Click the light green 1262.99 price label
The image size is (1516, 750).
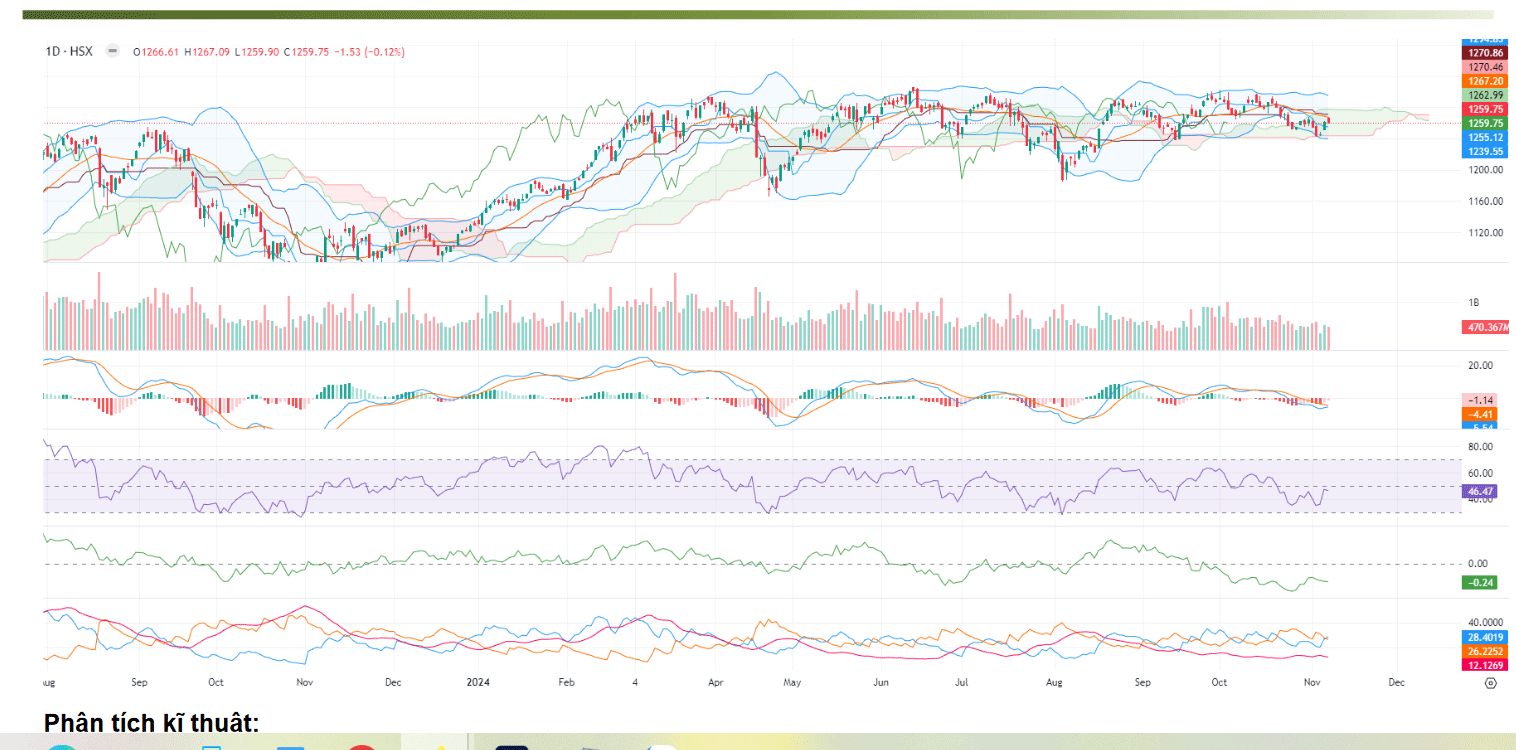tap(1485, 94)
